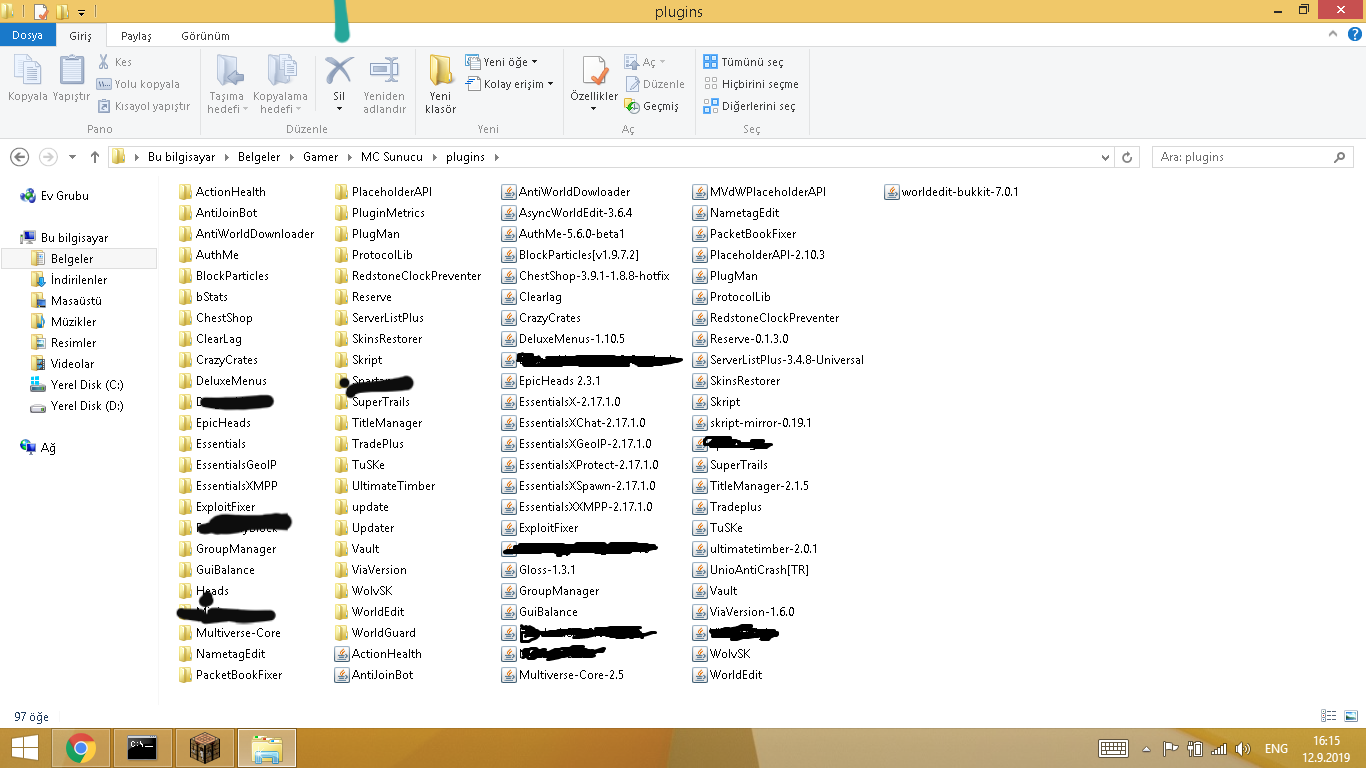The height and width of the screenshot is (768, 1366).
Task: Click MC Sunucu in address path
Action: coord(392,157)
